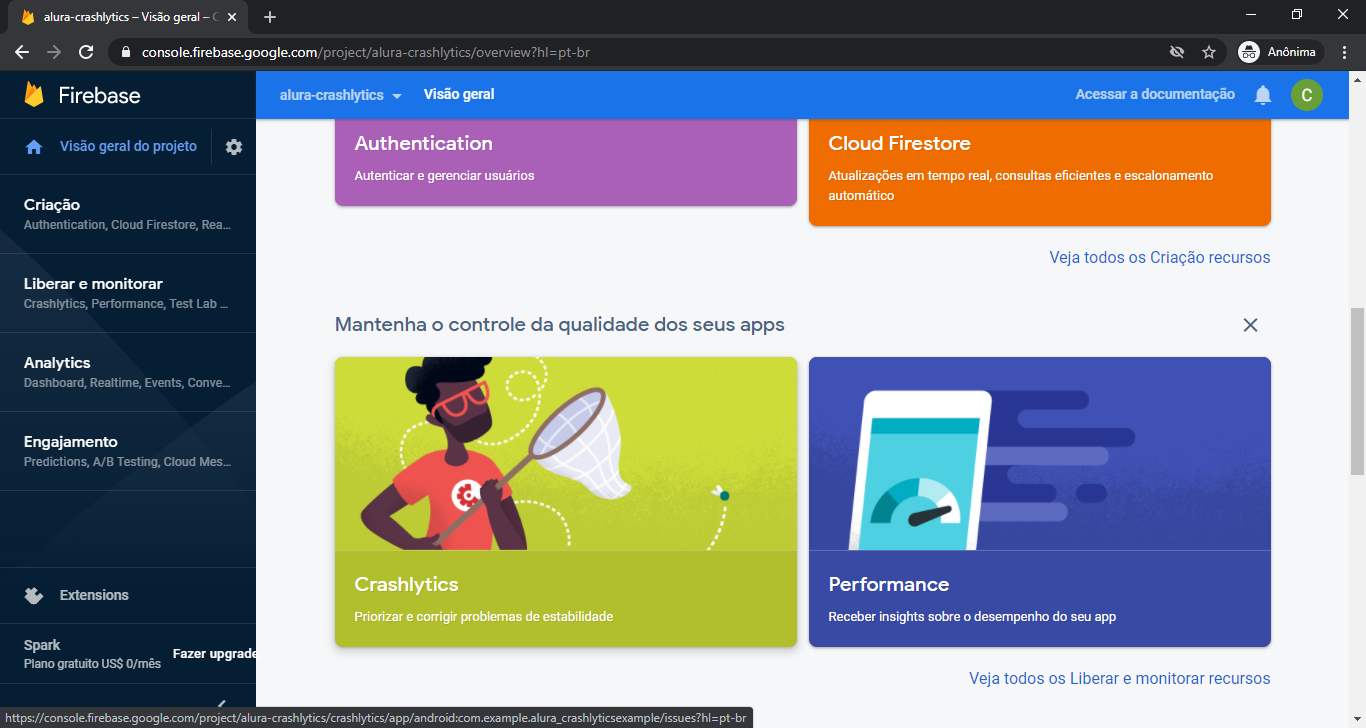Bookmark this page with star icon
This screenshot has height=728, width=1366.
click(1209, 52)
